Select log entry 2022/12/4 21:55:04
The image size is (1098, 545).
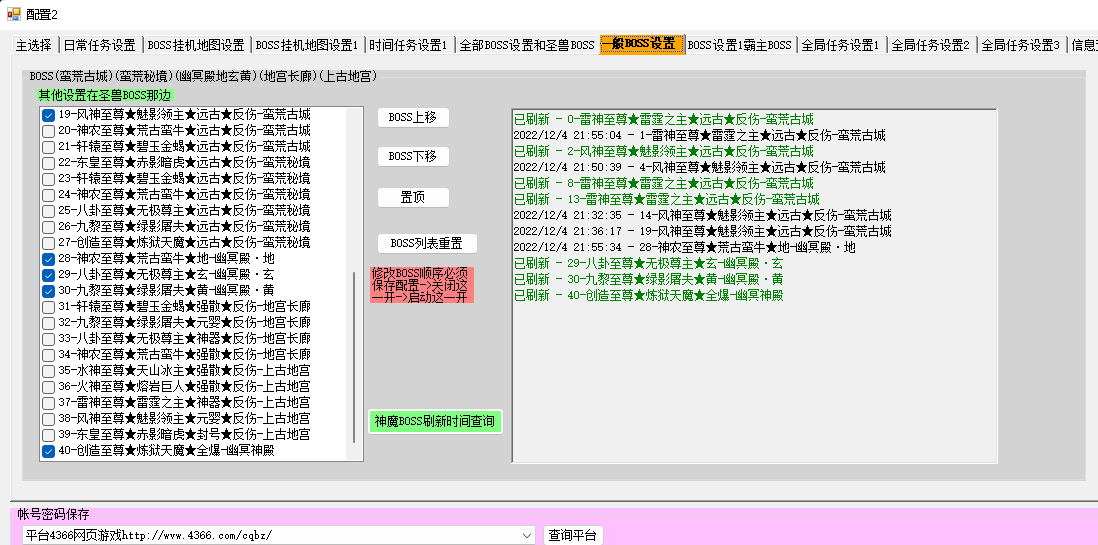click(699, 135)
